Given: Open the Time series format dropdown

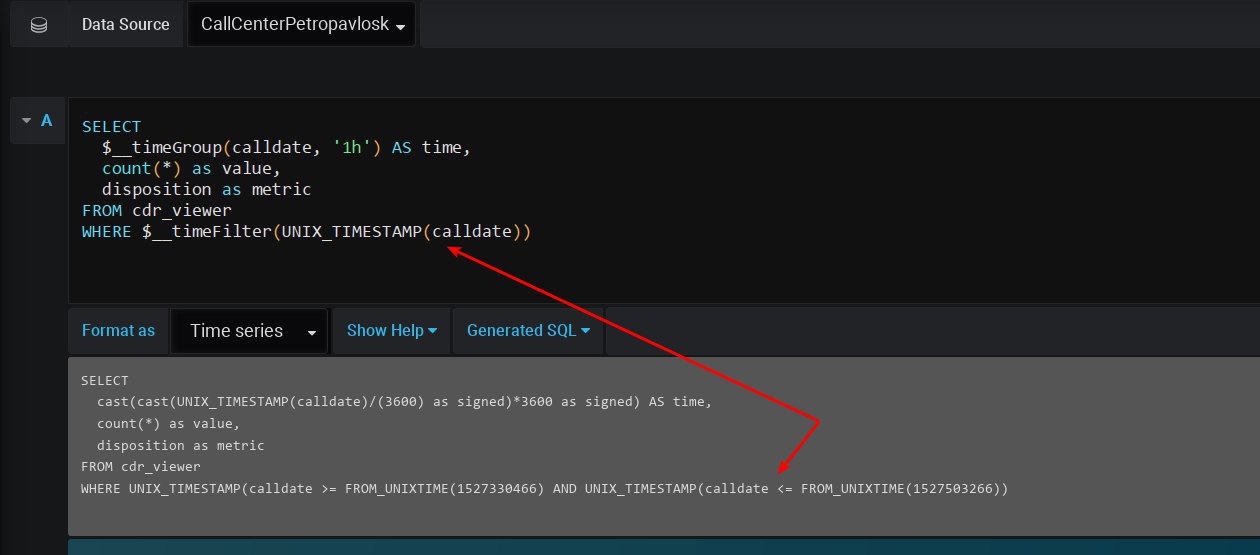Looking at the screenshot, I should click(x=249, y=331).
